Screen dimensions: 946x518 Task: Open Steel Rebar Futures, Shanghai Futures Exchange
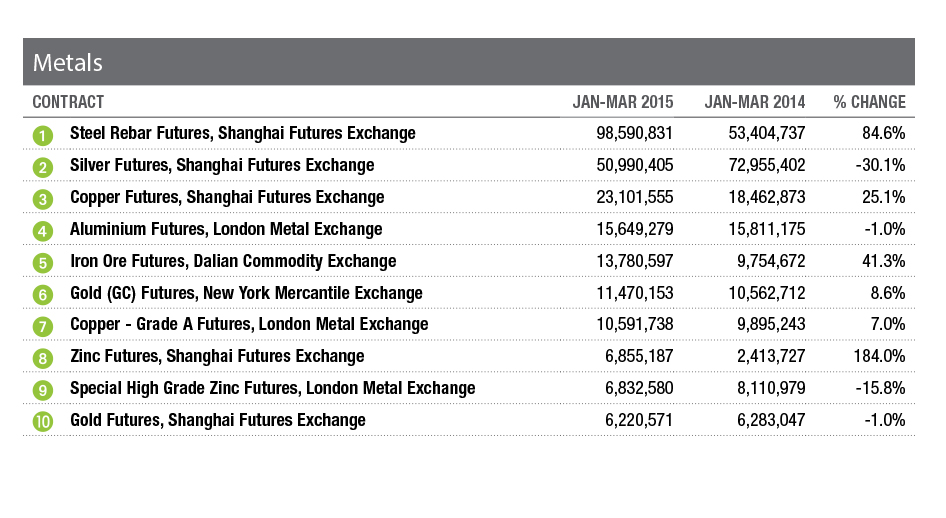[242, 133]
